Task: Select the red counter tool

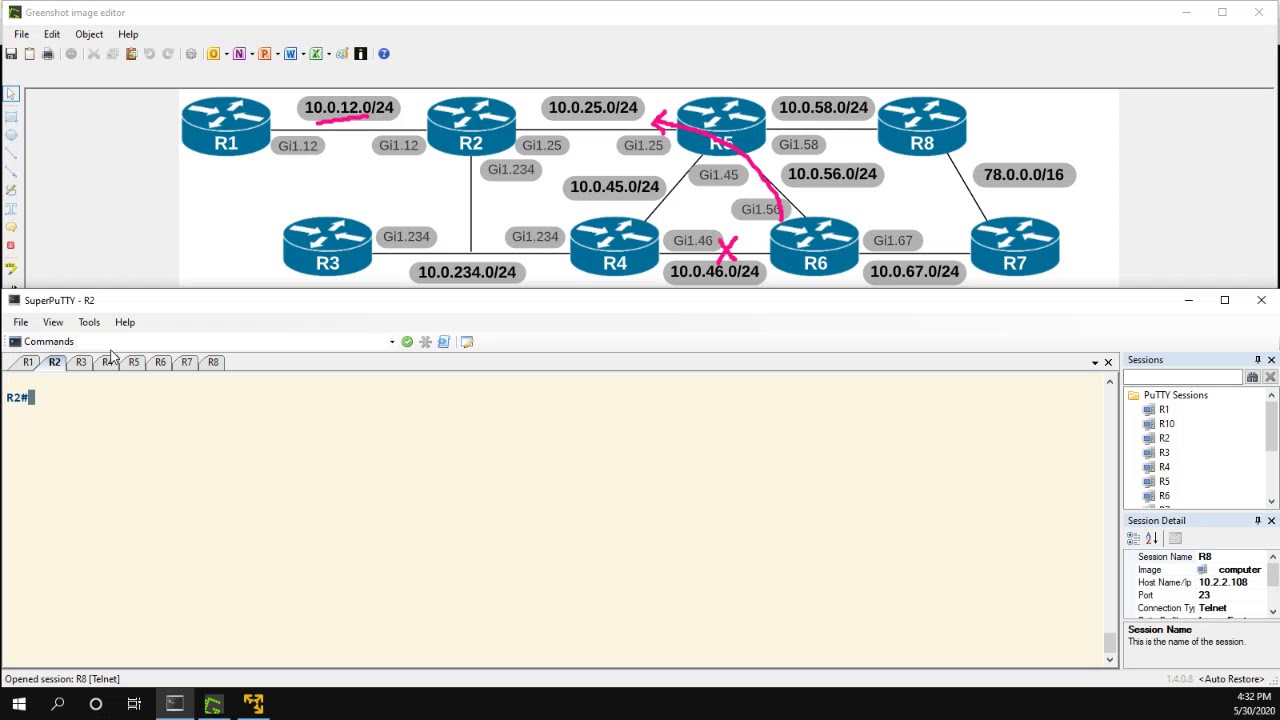Action: 11,246
